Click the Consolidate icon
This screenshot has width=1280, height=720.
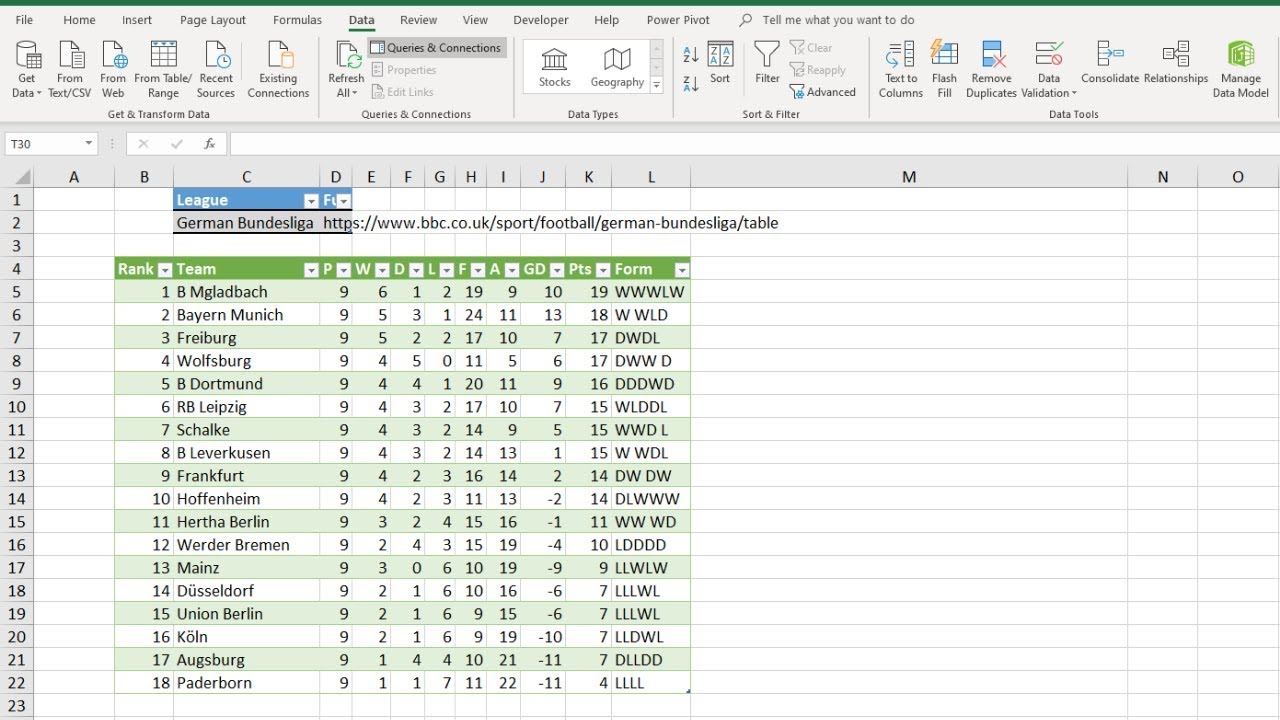[1110, 63]
